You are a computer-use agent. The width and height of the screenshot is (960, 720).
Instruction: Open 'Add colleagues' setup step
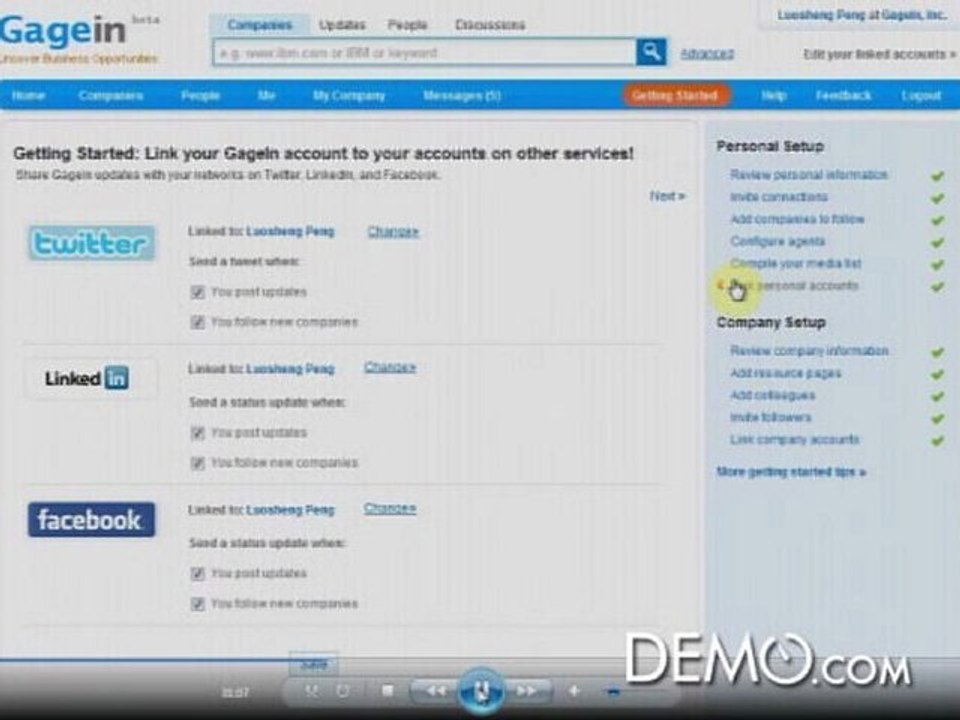pos(773,395)
